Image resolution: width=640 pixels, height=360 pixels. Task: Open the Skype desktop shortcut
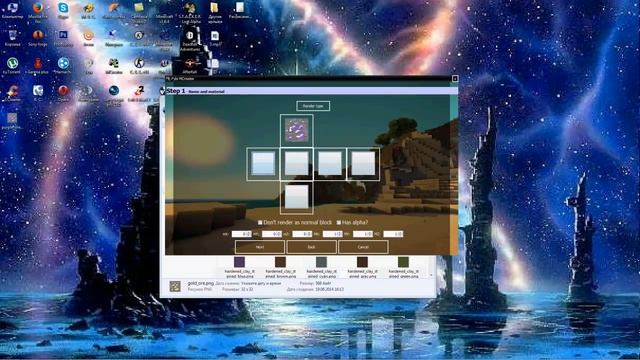63,9
